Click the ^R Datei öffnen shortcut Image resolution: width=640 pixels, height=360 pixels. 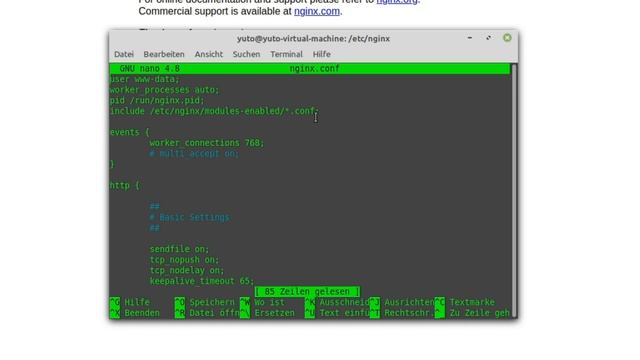pyautogui.click(x=207, y=313)
